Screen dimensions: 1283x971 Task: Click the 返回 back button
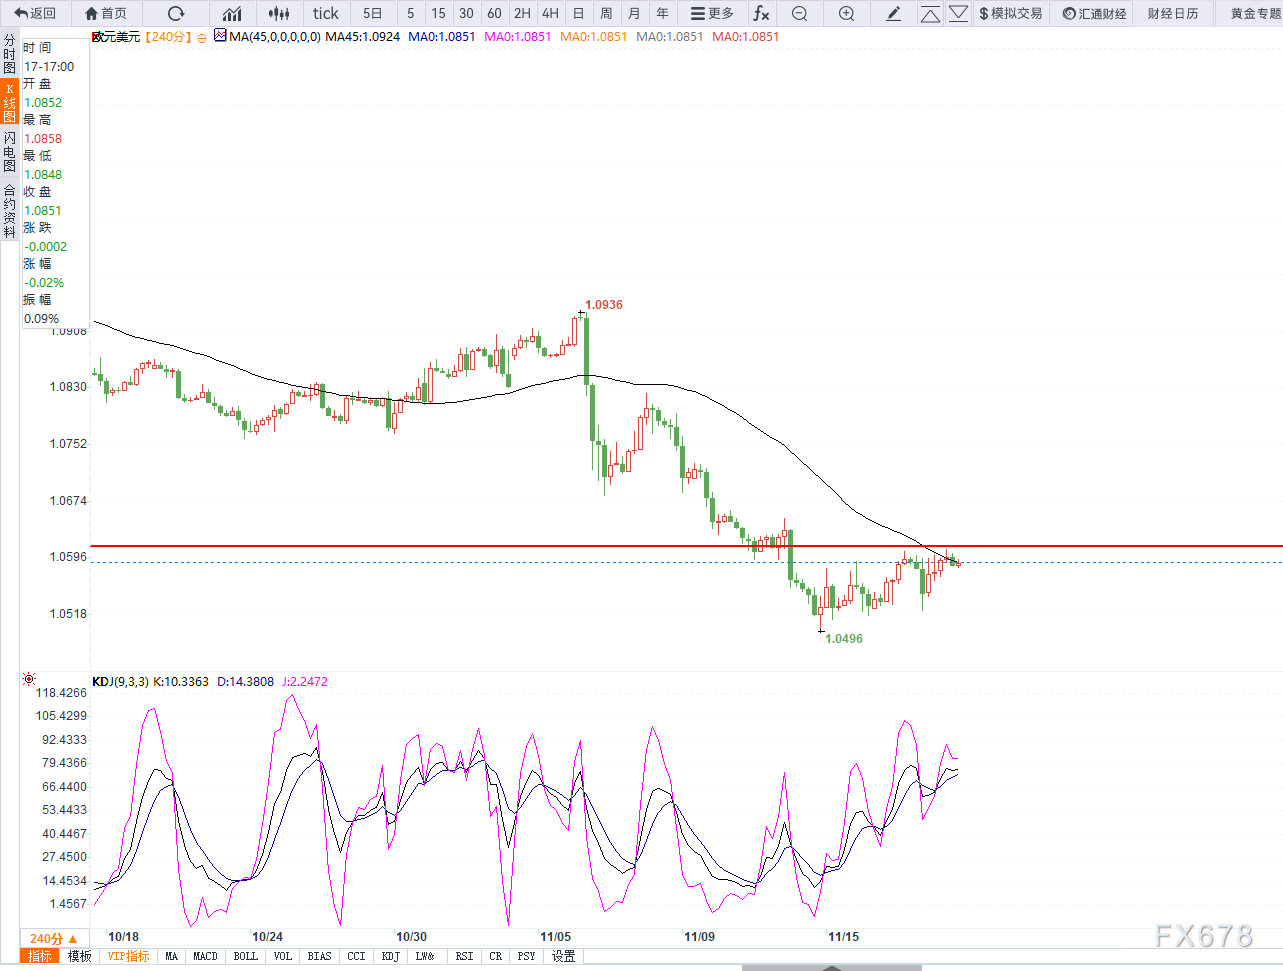point(35,13)
